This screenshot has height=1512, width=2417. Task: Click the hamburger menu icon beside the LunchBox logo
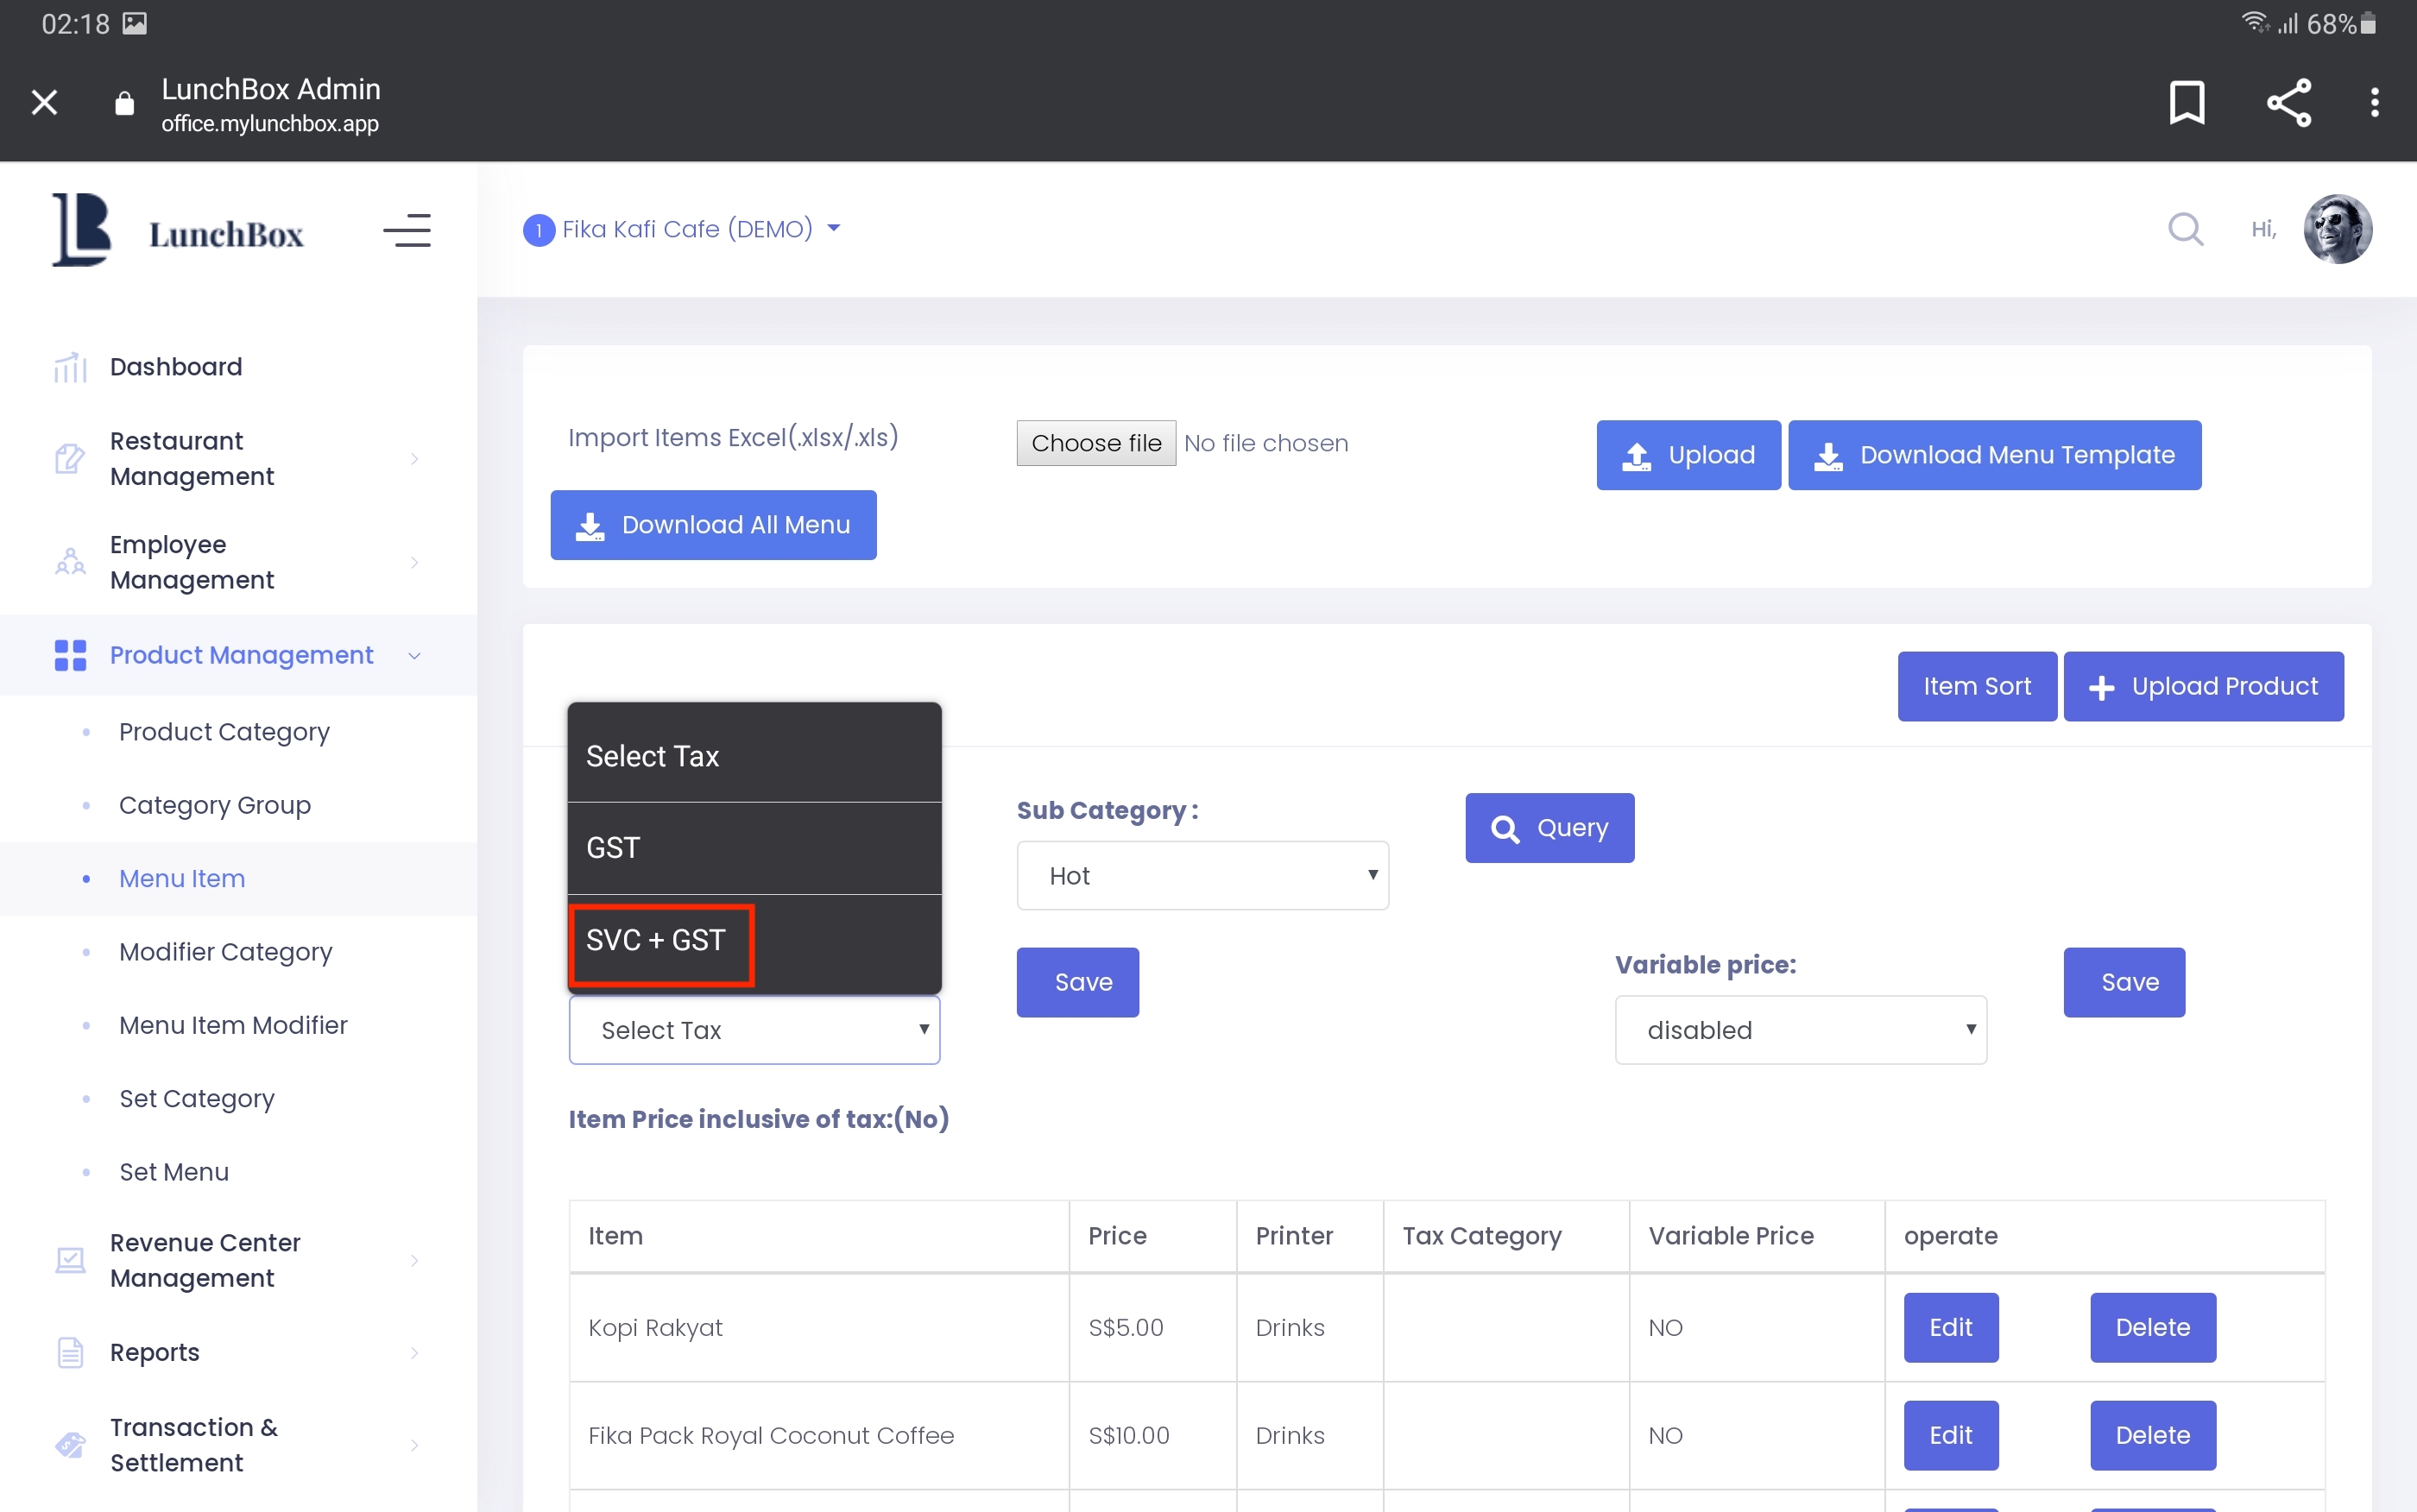click(x=407, y=231)
